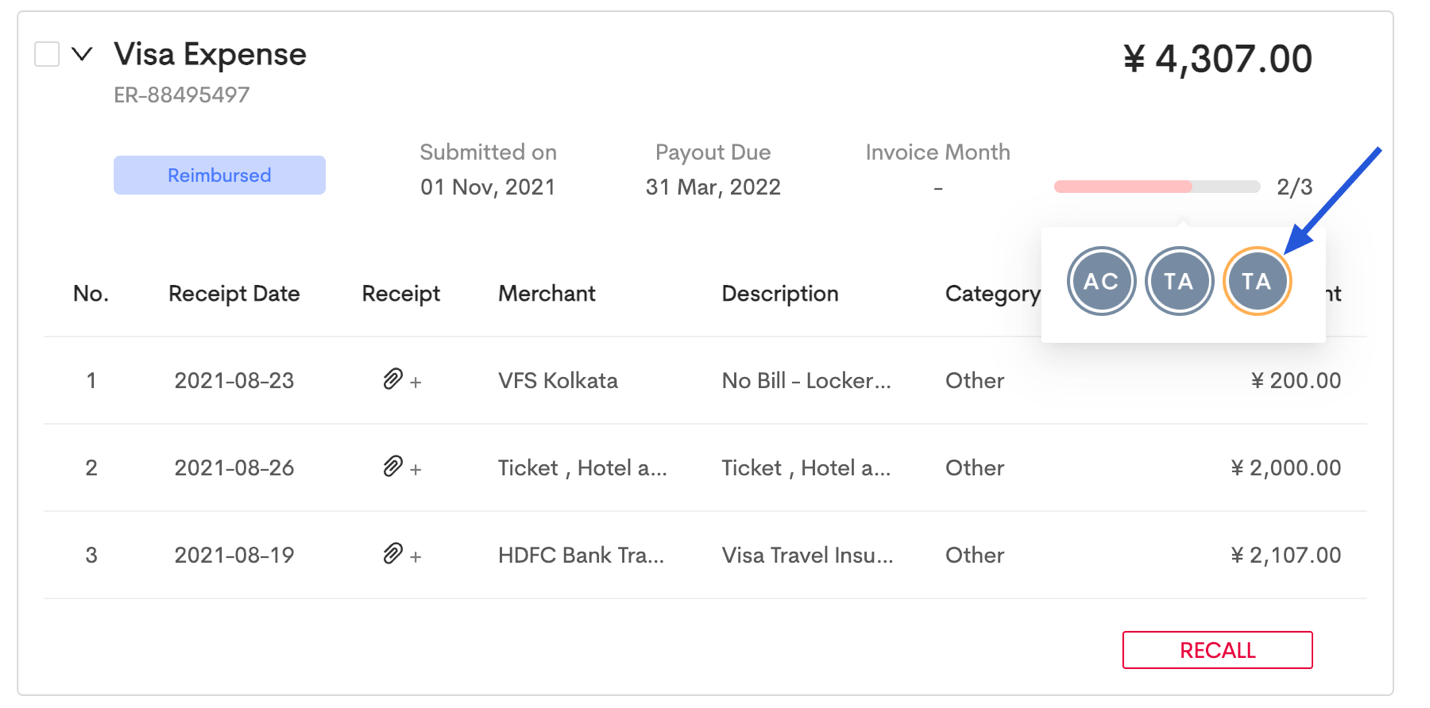Open receipt attachment for VFS Kolkata row
Image resolution: width=1430 pixels, height=708 pixels.
[392, 380]
